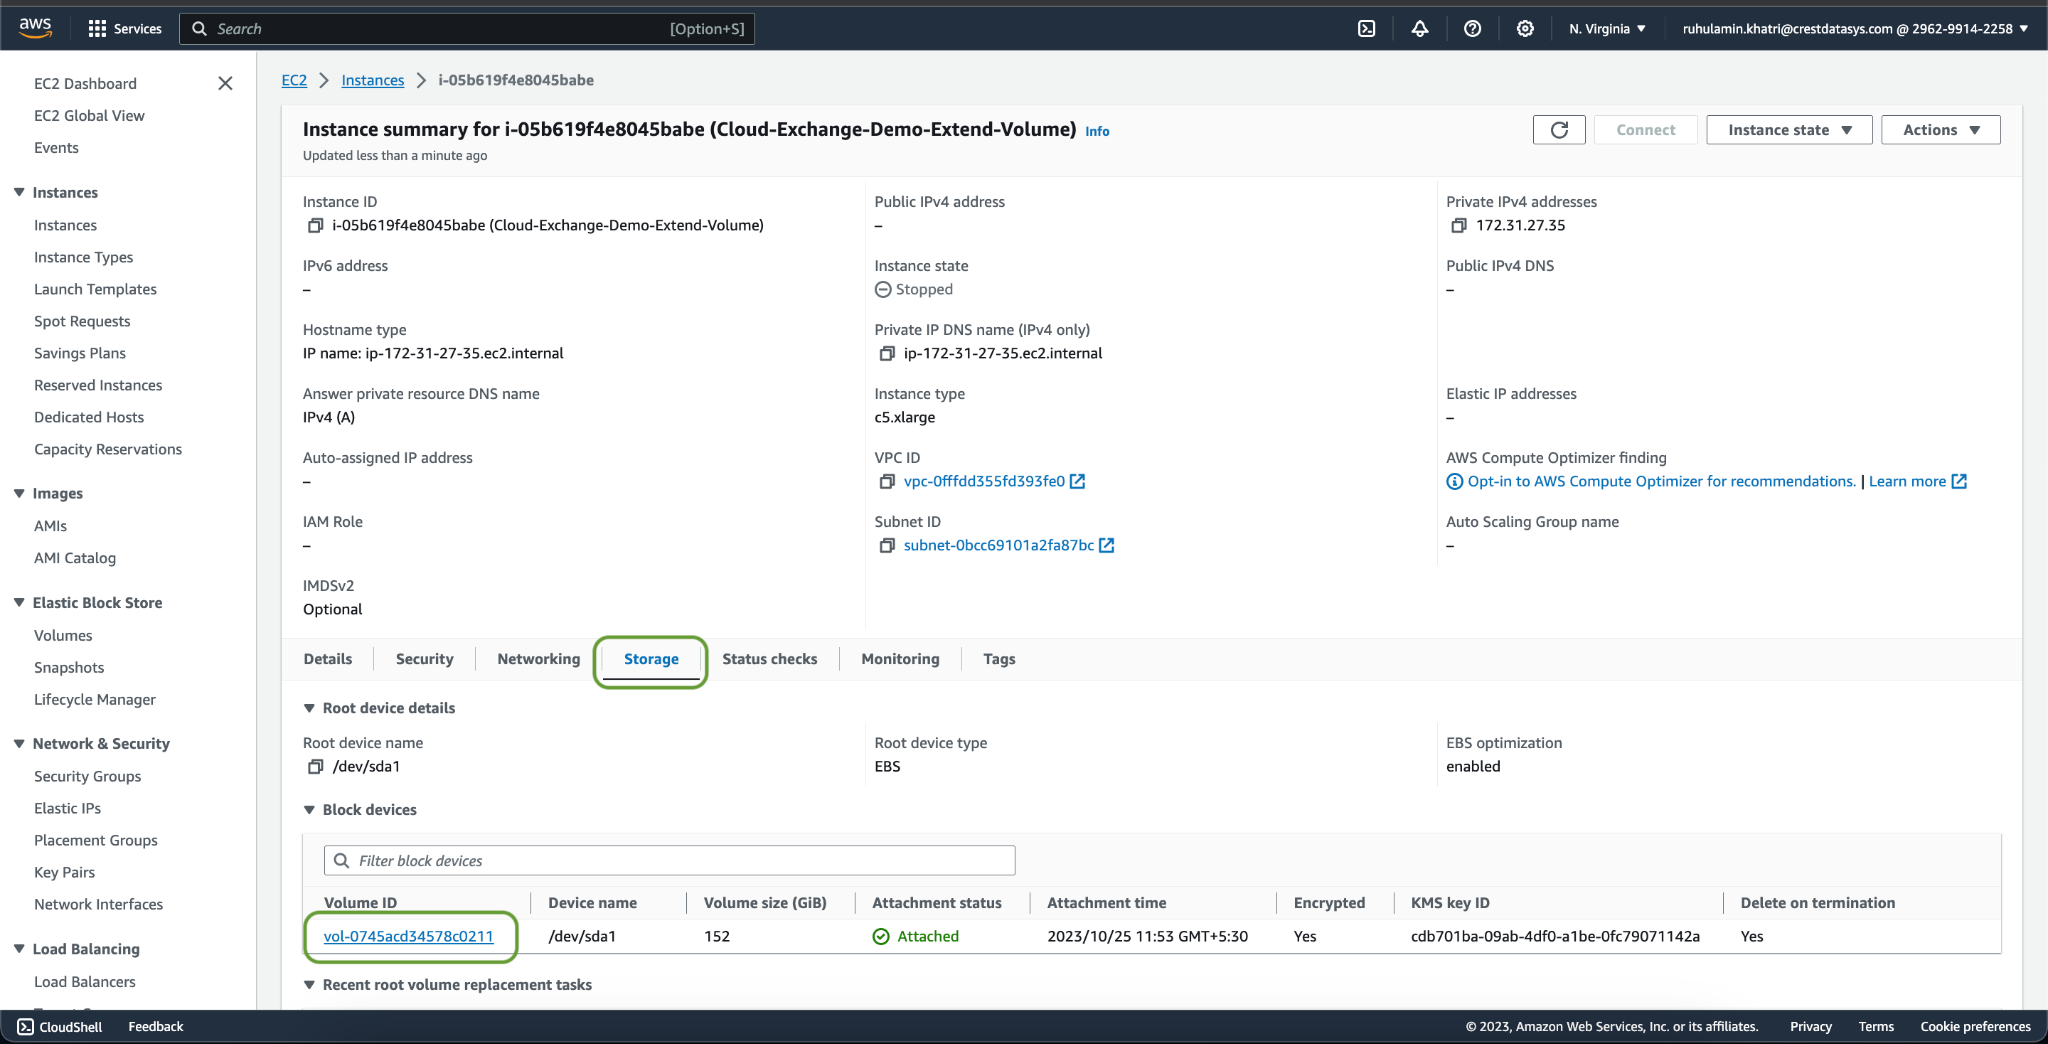The image size is (2048, 1044).
Task: Click the CloudShell icon in the footer
Action: pos(25,1027)
